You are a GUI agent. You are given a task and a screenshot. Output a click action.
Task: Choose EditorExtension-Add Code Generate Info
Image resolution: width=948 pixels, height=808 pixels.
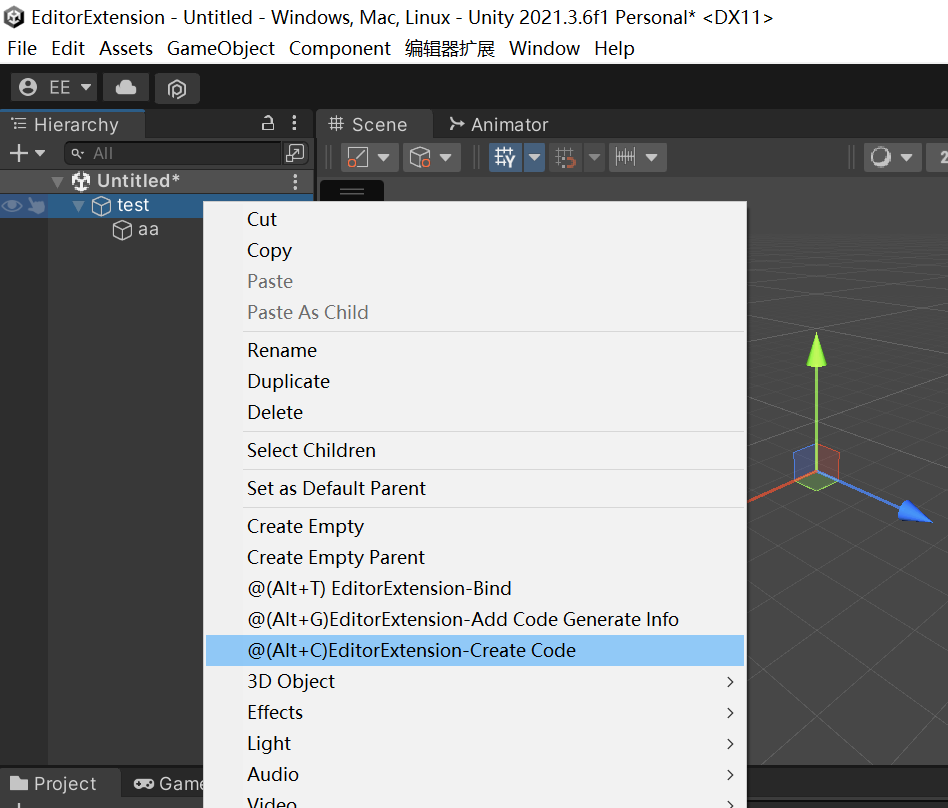pyautogui.click(x=475, y=619)
